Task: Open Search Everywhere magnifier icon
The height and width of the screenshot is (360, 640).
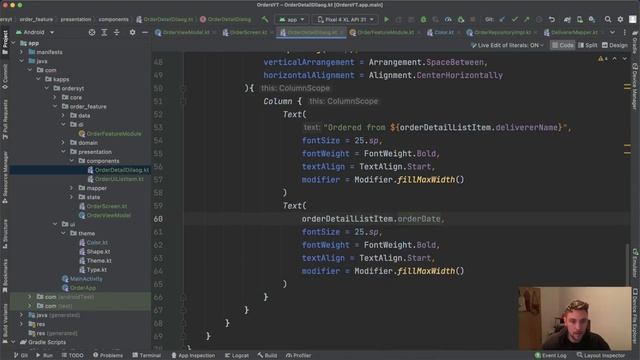Action: click(x=608, y=19)
